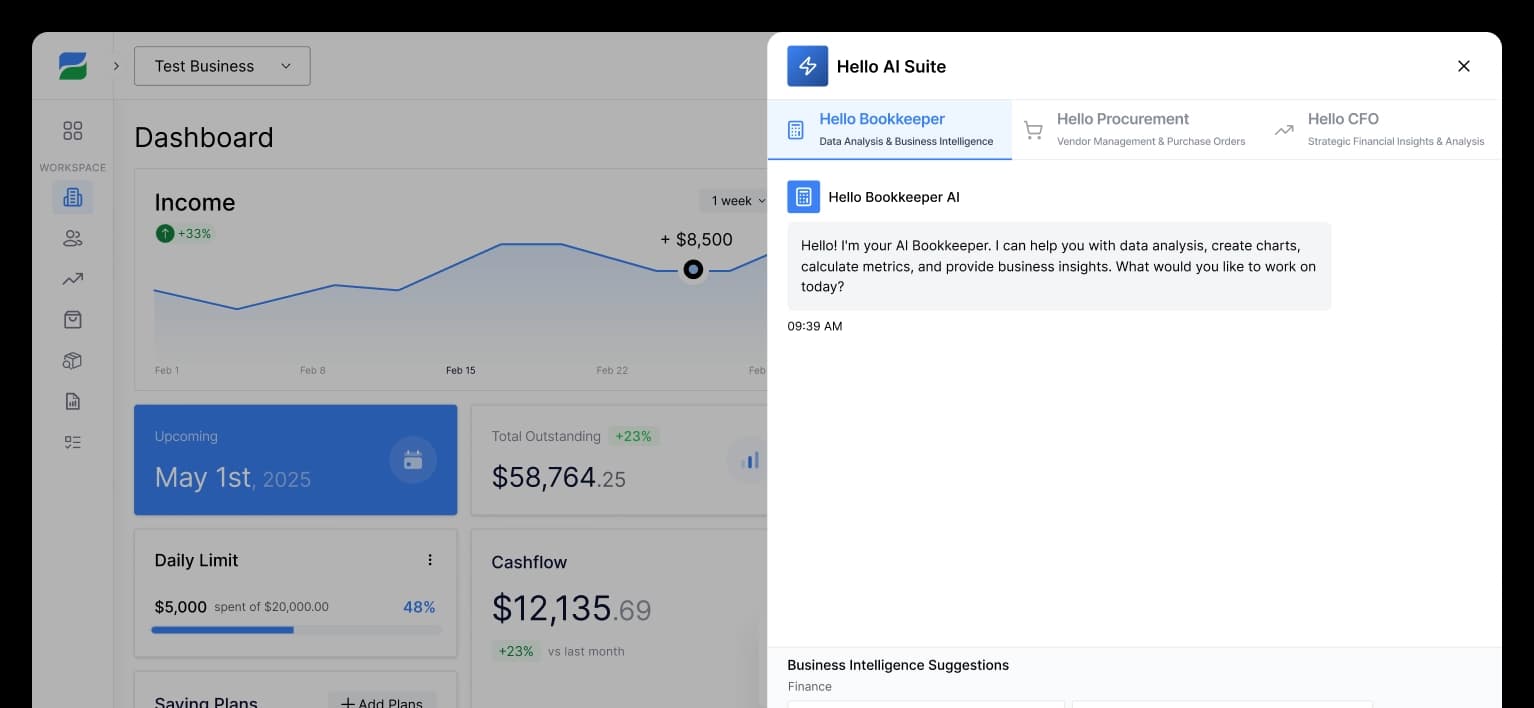
Task: Select the Workspace business icon in sidebar
Action: (x=72, y=197)
